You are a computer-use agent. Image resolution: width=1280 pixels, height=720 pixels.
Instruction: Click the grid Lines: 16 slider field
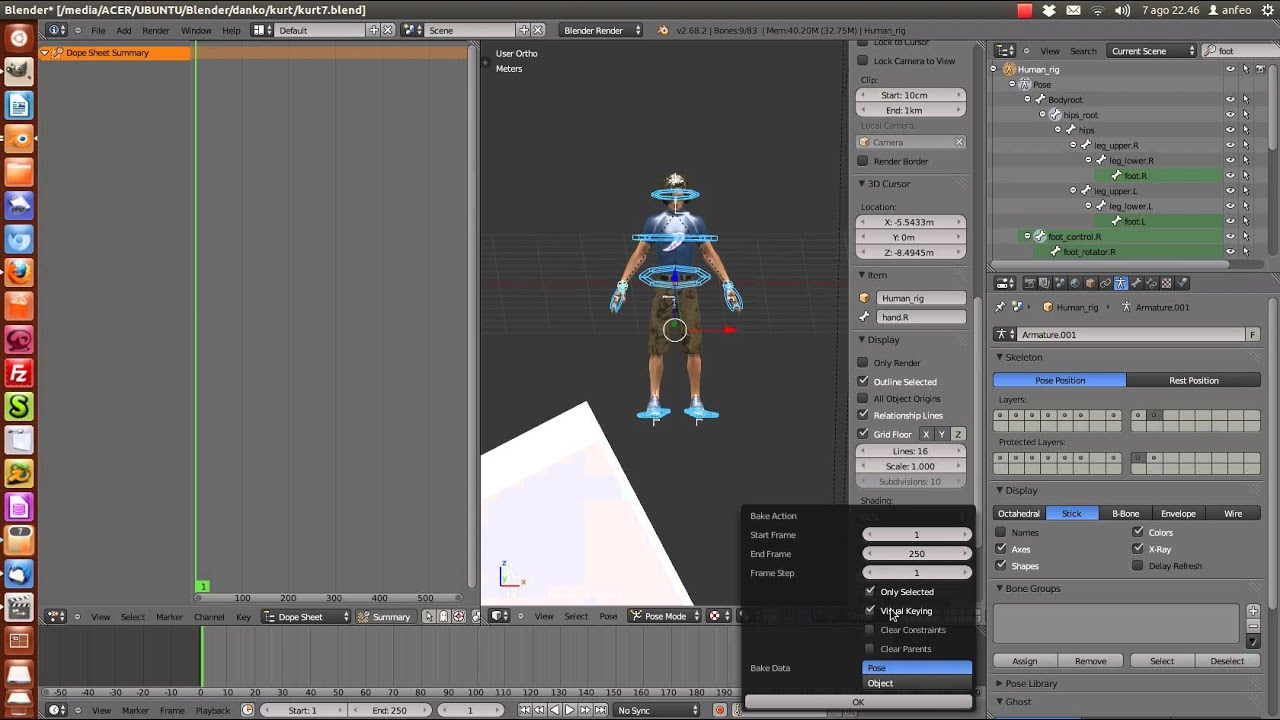coord(910,451)
